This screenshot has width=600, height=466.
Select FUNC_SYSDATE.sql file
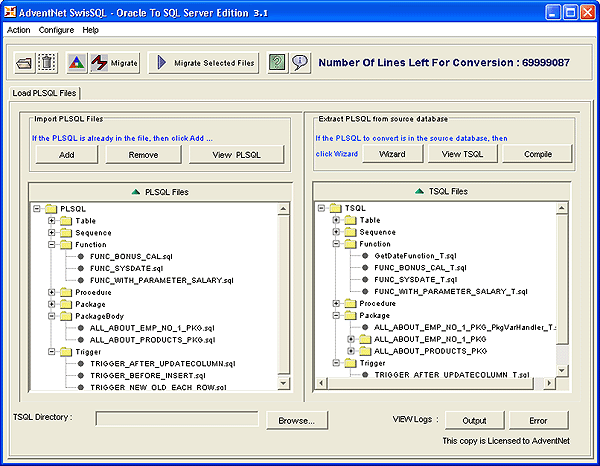[127, 268]
